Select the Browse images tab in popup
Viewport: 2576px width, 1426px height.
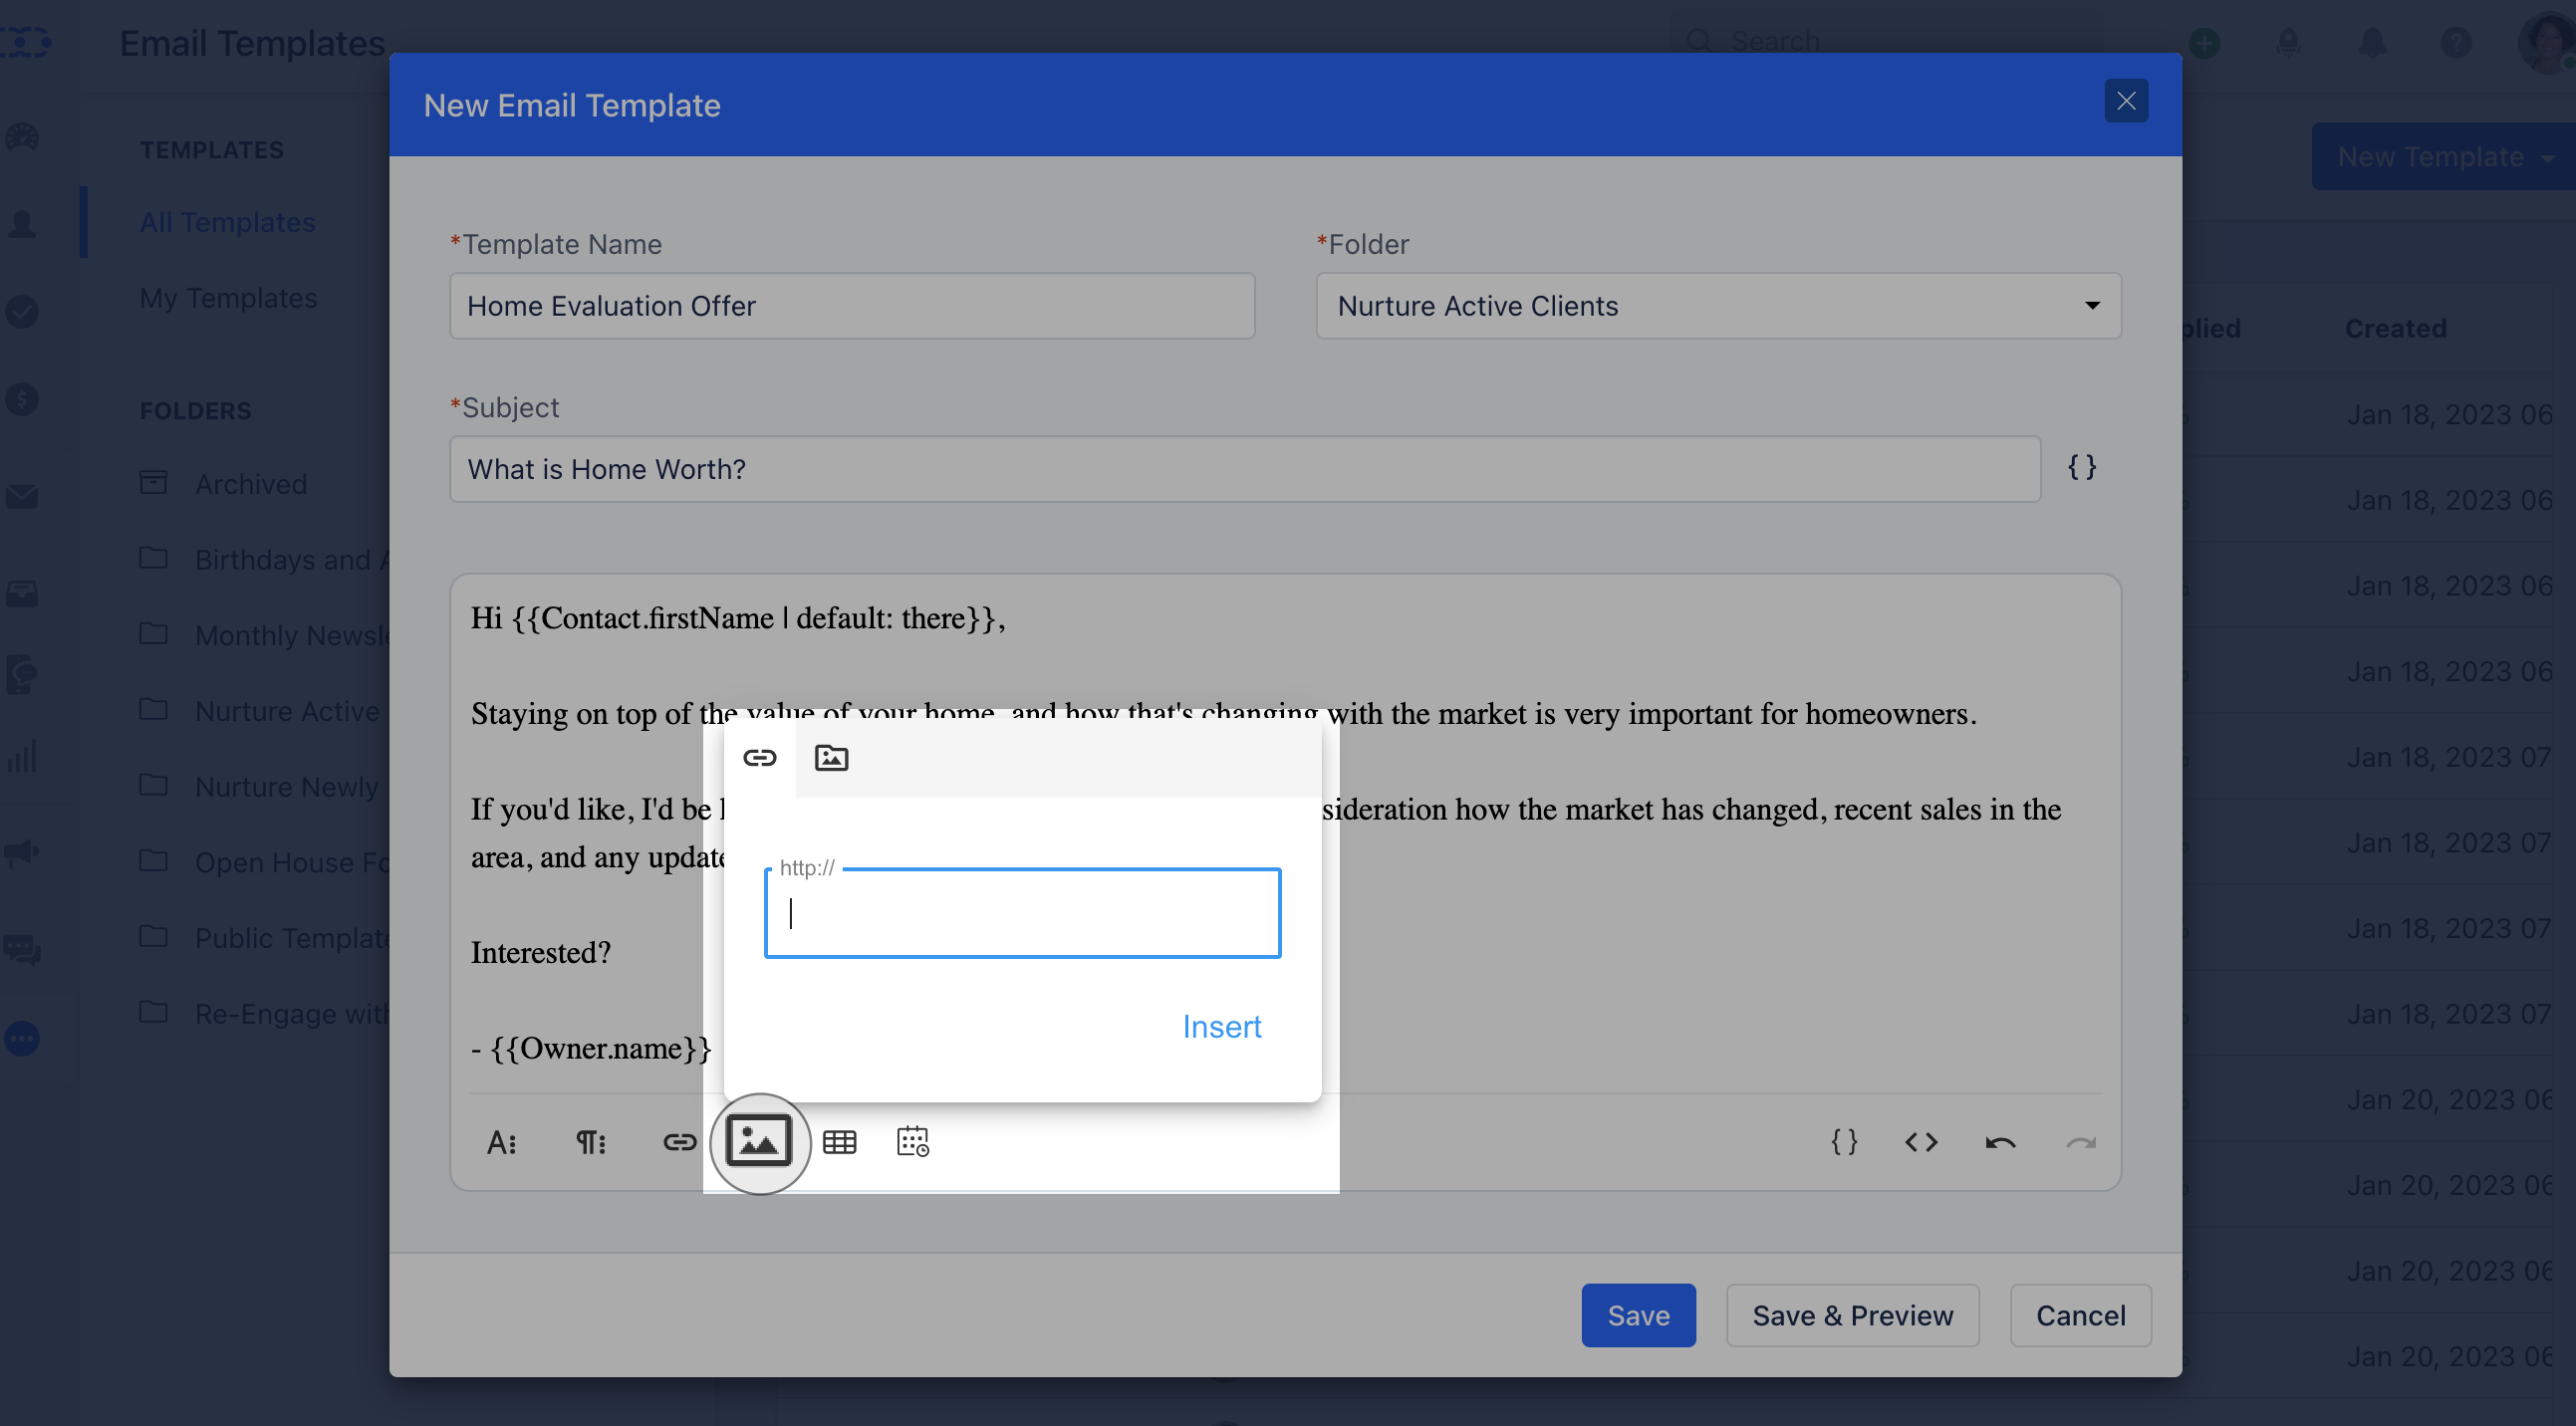tap(831, 758)
